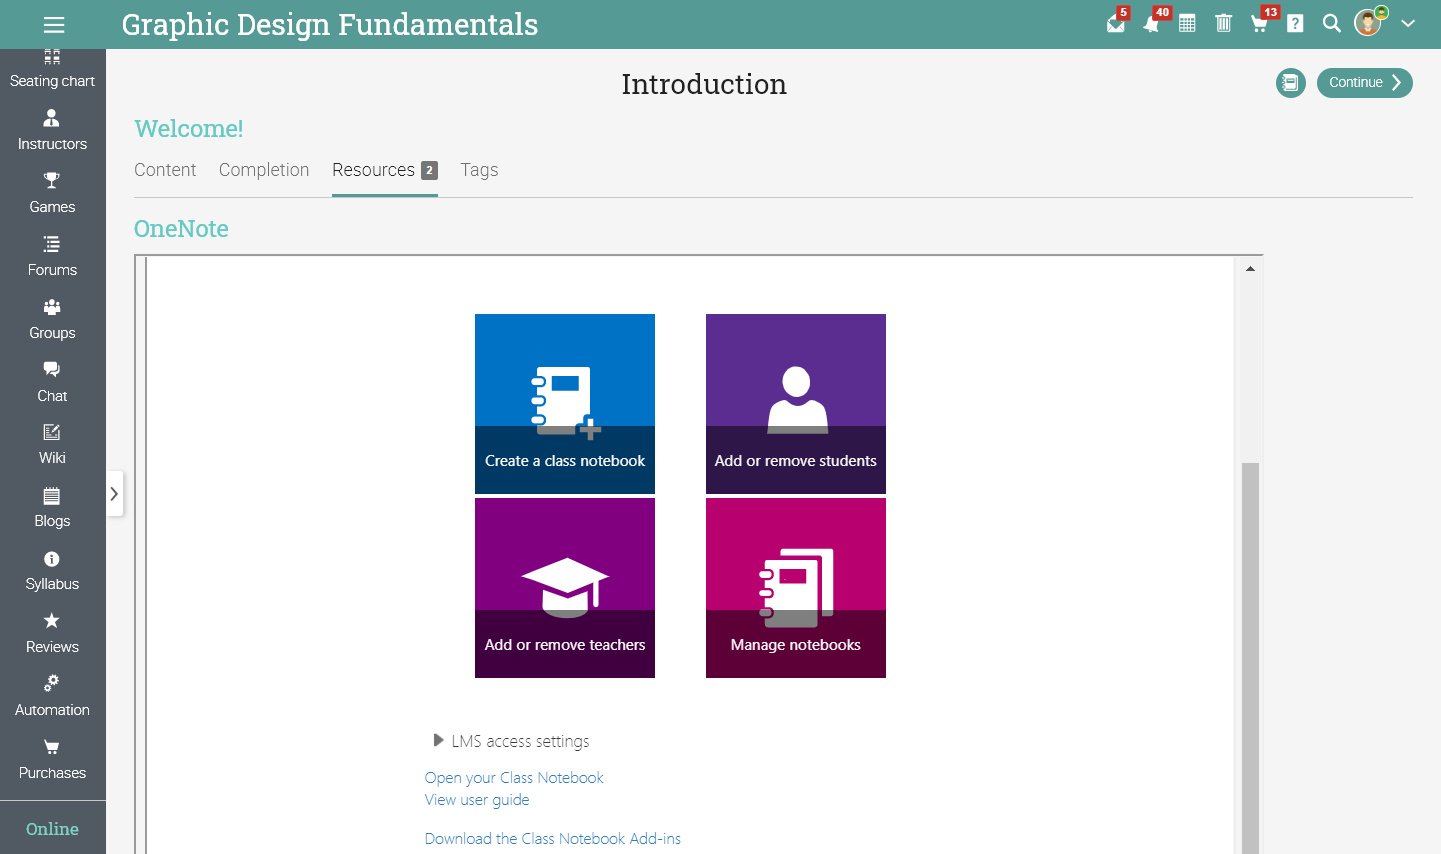Expand LMS access settings disclosure
The height and width of the screenshot is (854, 1441).
[x=511, y=741]
